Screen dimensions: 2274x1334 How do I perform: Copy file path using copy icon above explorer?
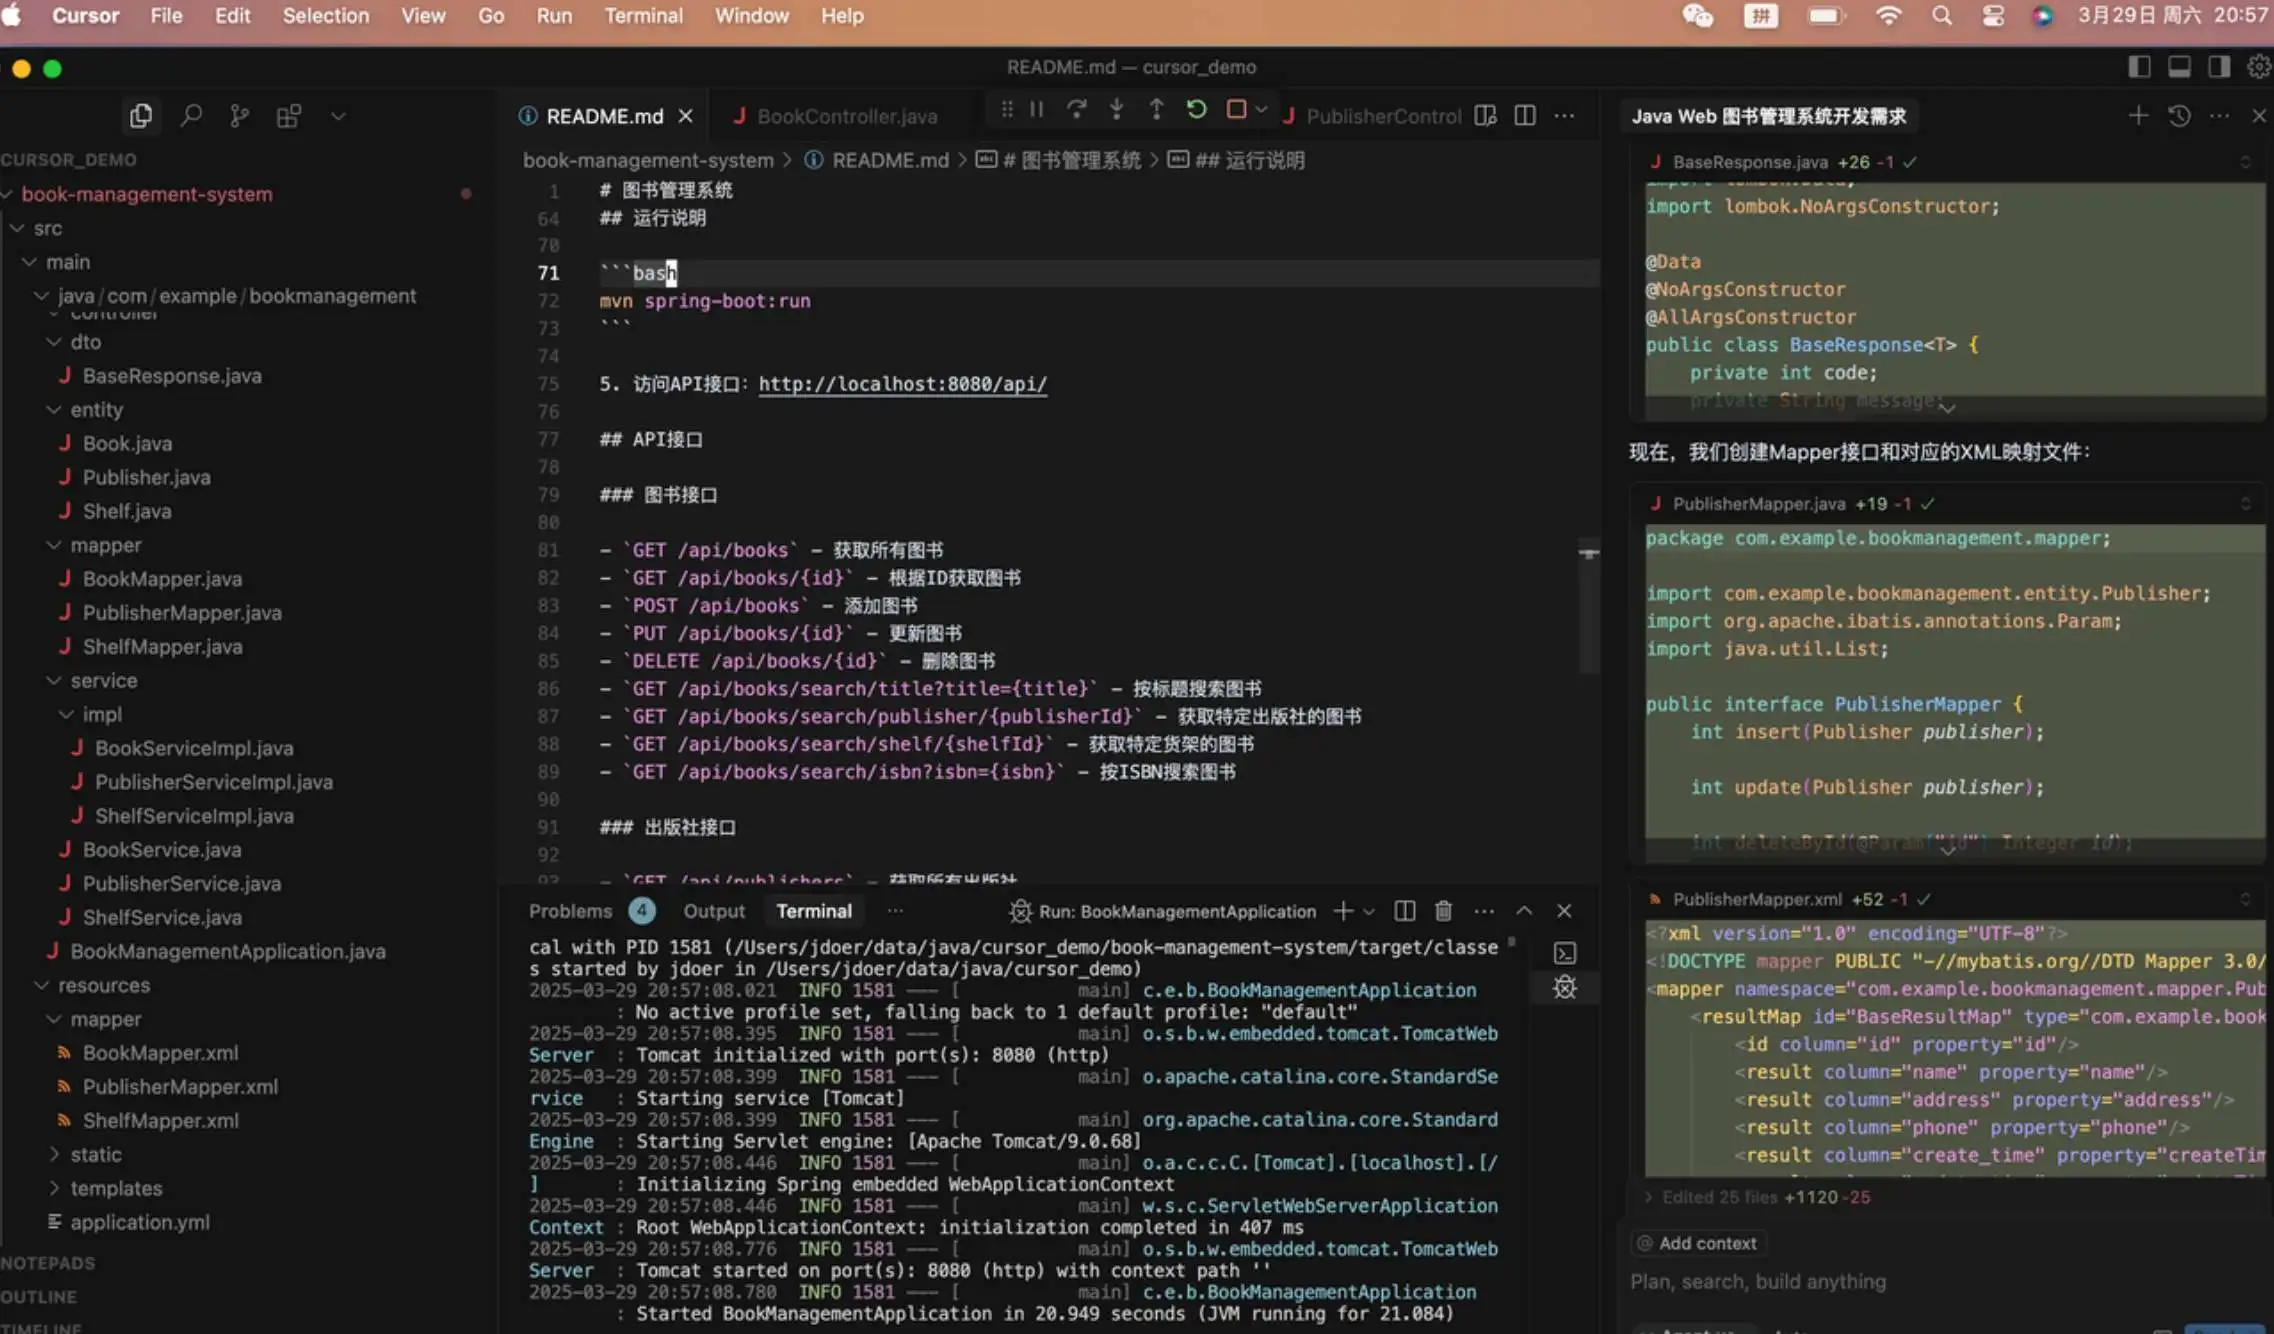pyautogui.click(x=141, y=115)
